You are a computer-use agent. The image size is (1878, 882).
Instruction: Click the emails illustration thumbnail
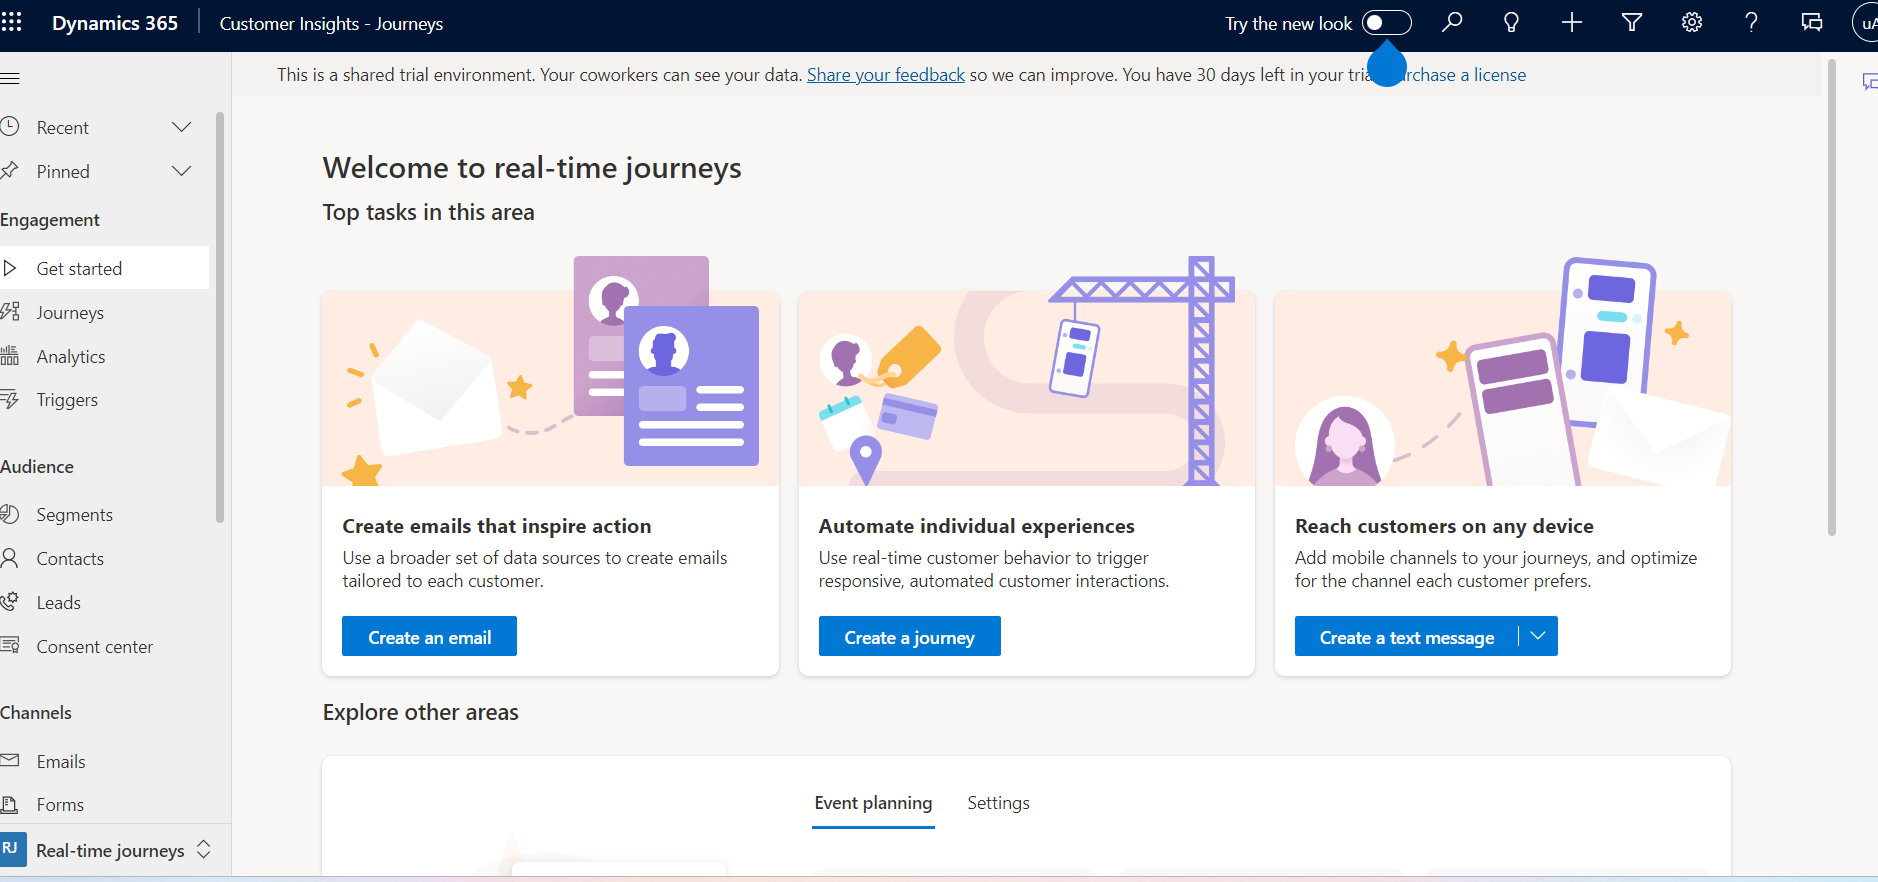coord(550,371)
